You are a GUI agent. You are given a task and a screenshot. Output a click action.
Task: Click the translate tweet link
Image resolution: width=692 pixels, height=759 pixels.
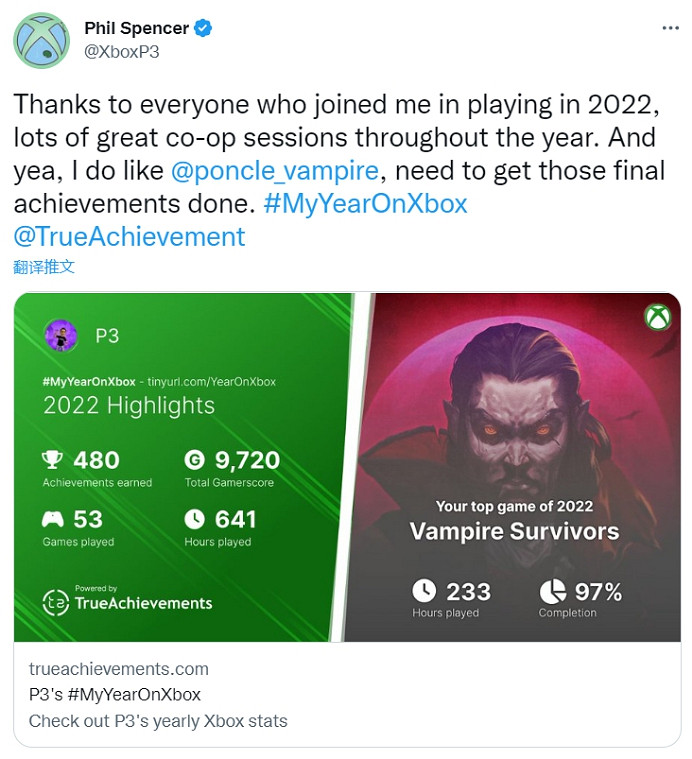44,267
